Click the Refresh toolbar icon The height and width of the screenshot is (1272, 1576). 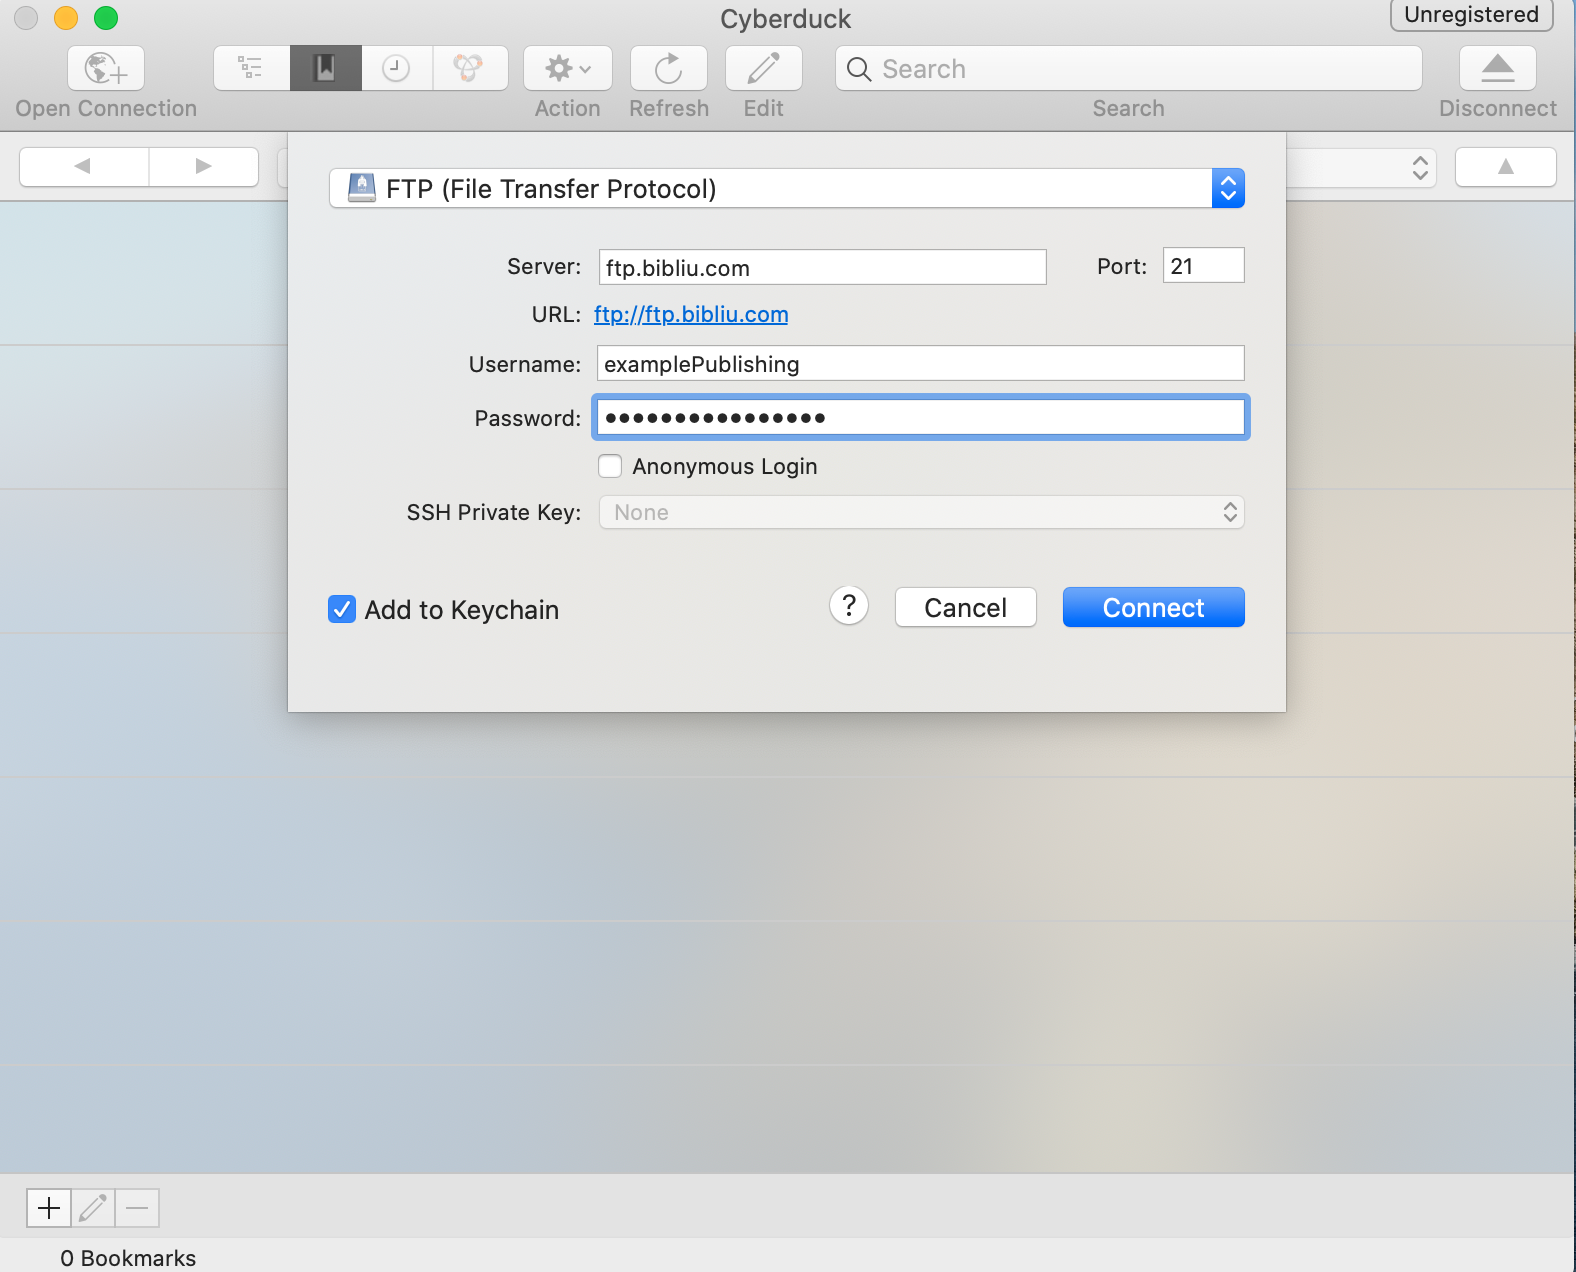[668, 68]
